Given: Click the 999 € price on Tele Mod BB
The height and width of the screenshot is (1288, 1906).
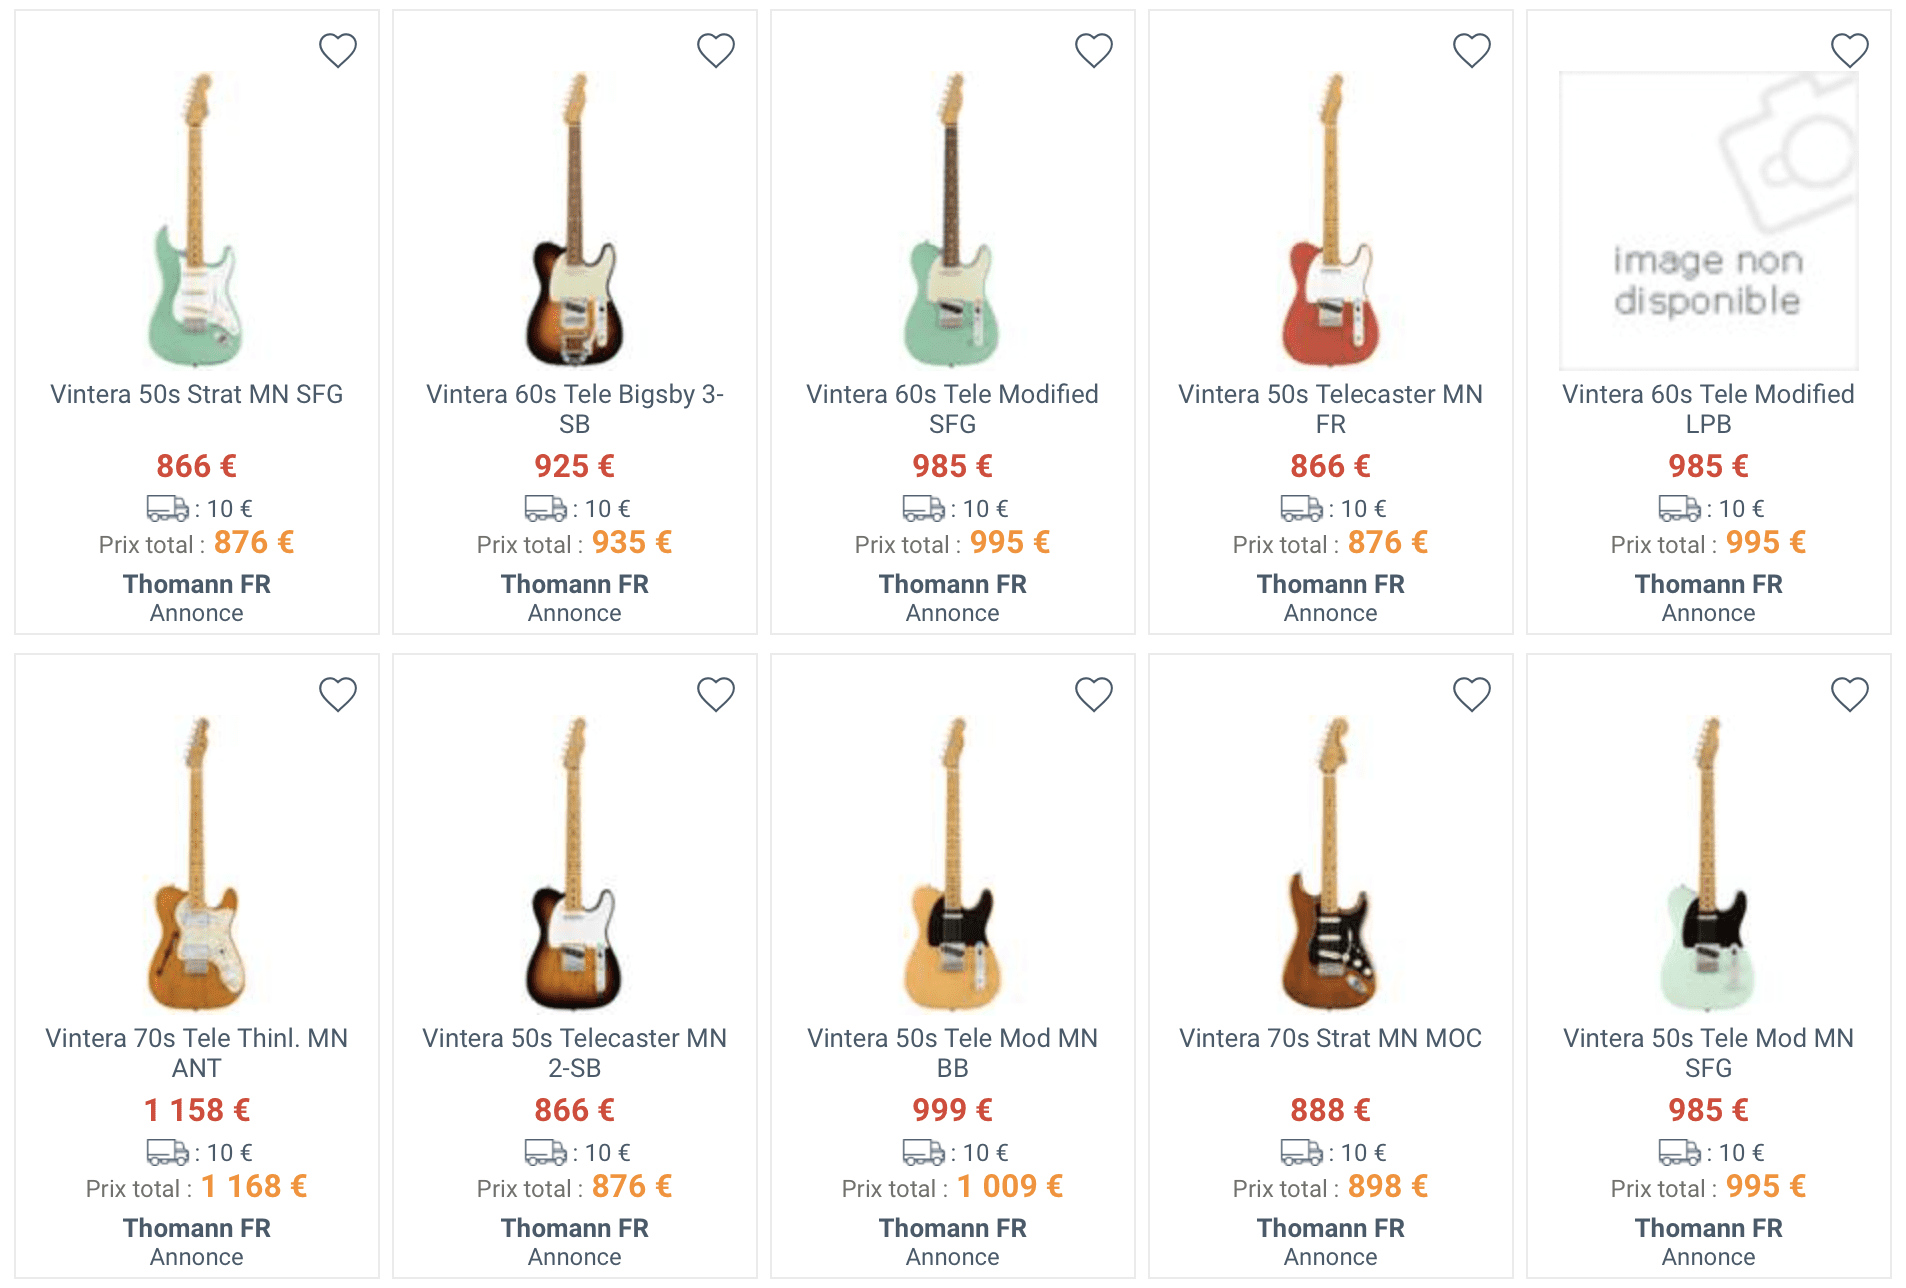Looking at the screenshot, I should pos(952,1110).
